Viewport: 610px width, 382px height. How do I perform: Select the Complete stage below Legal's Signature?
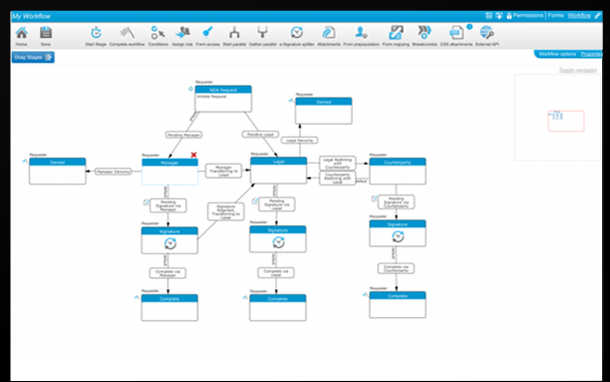[278, 308]
